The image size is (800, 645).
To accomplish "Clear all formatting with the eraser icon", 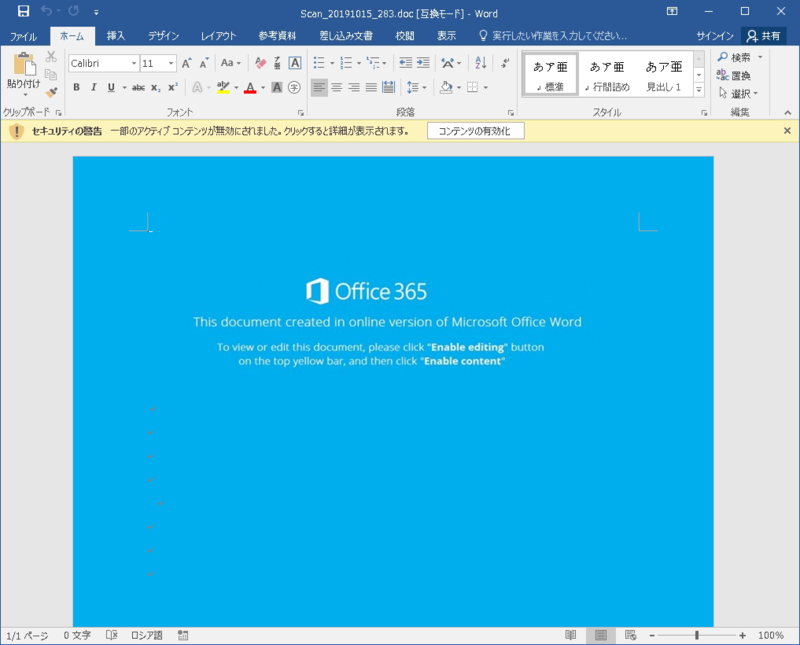I will point(260,63).
